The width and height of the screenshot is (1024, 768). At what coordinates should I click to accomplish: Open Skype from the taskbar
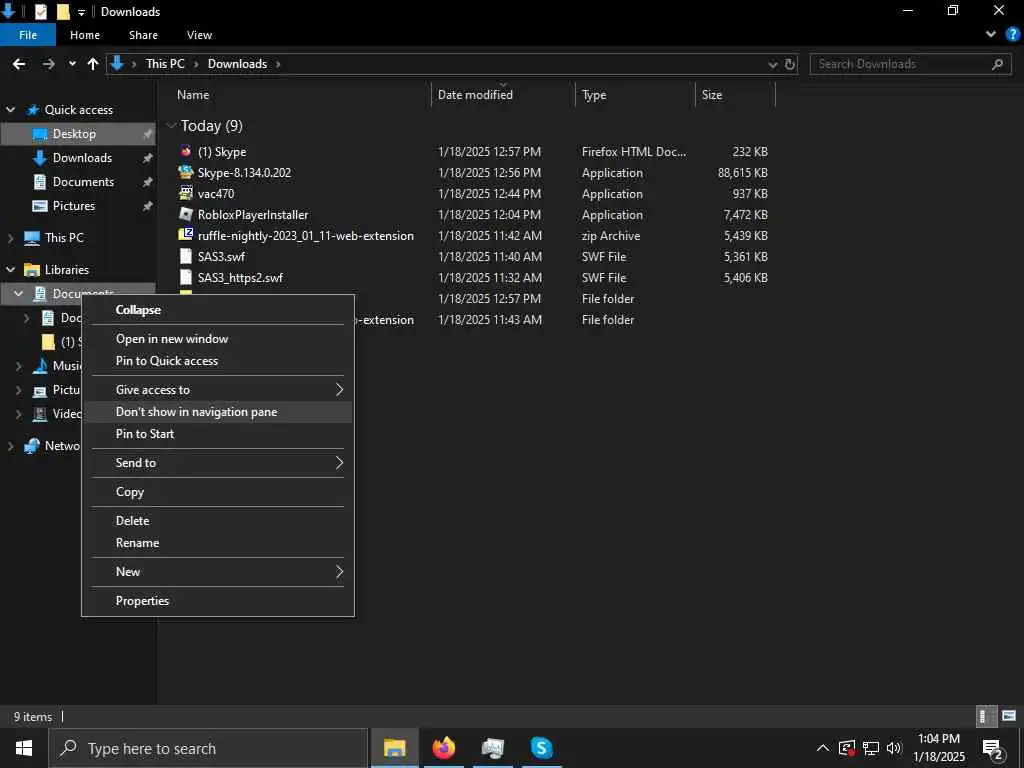tap(541, 748)
